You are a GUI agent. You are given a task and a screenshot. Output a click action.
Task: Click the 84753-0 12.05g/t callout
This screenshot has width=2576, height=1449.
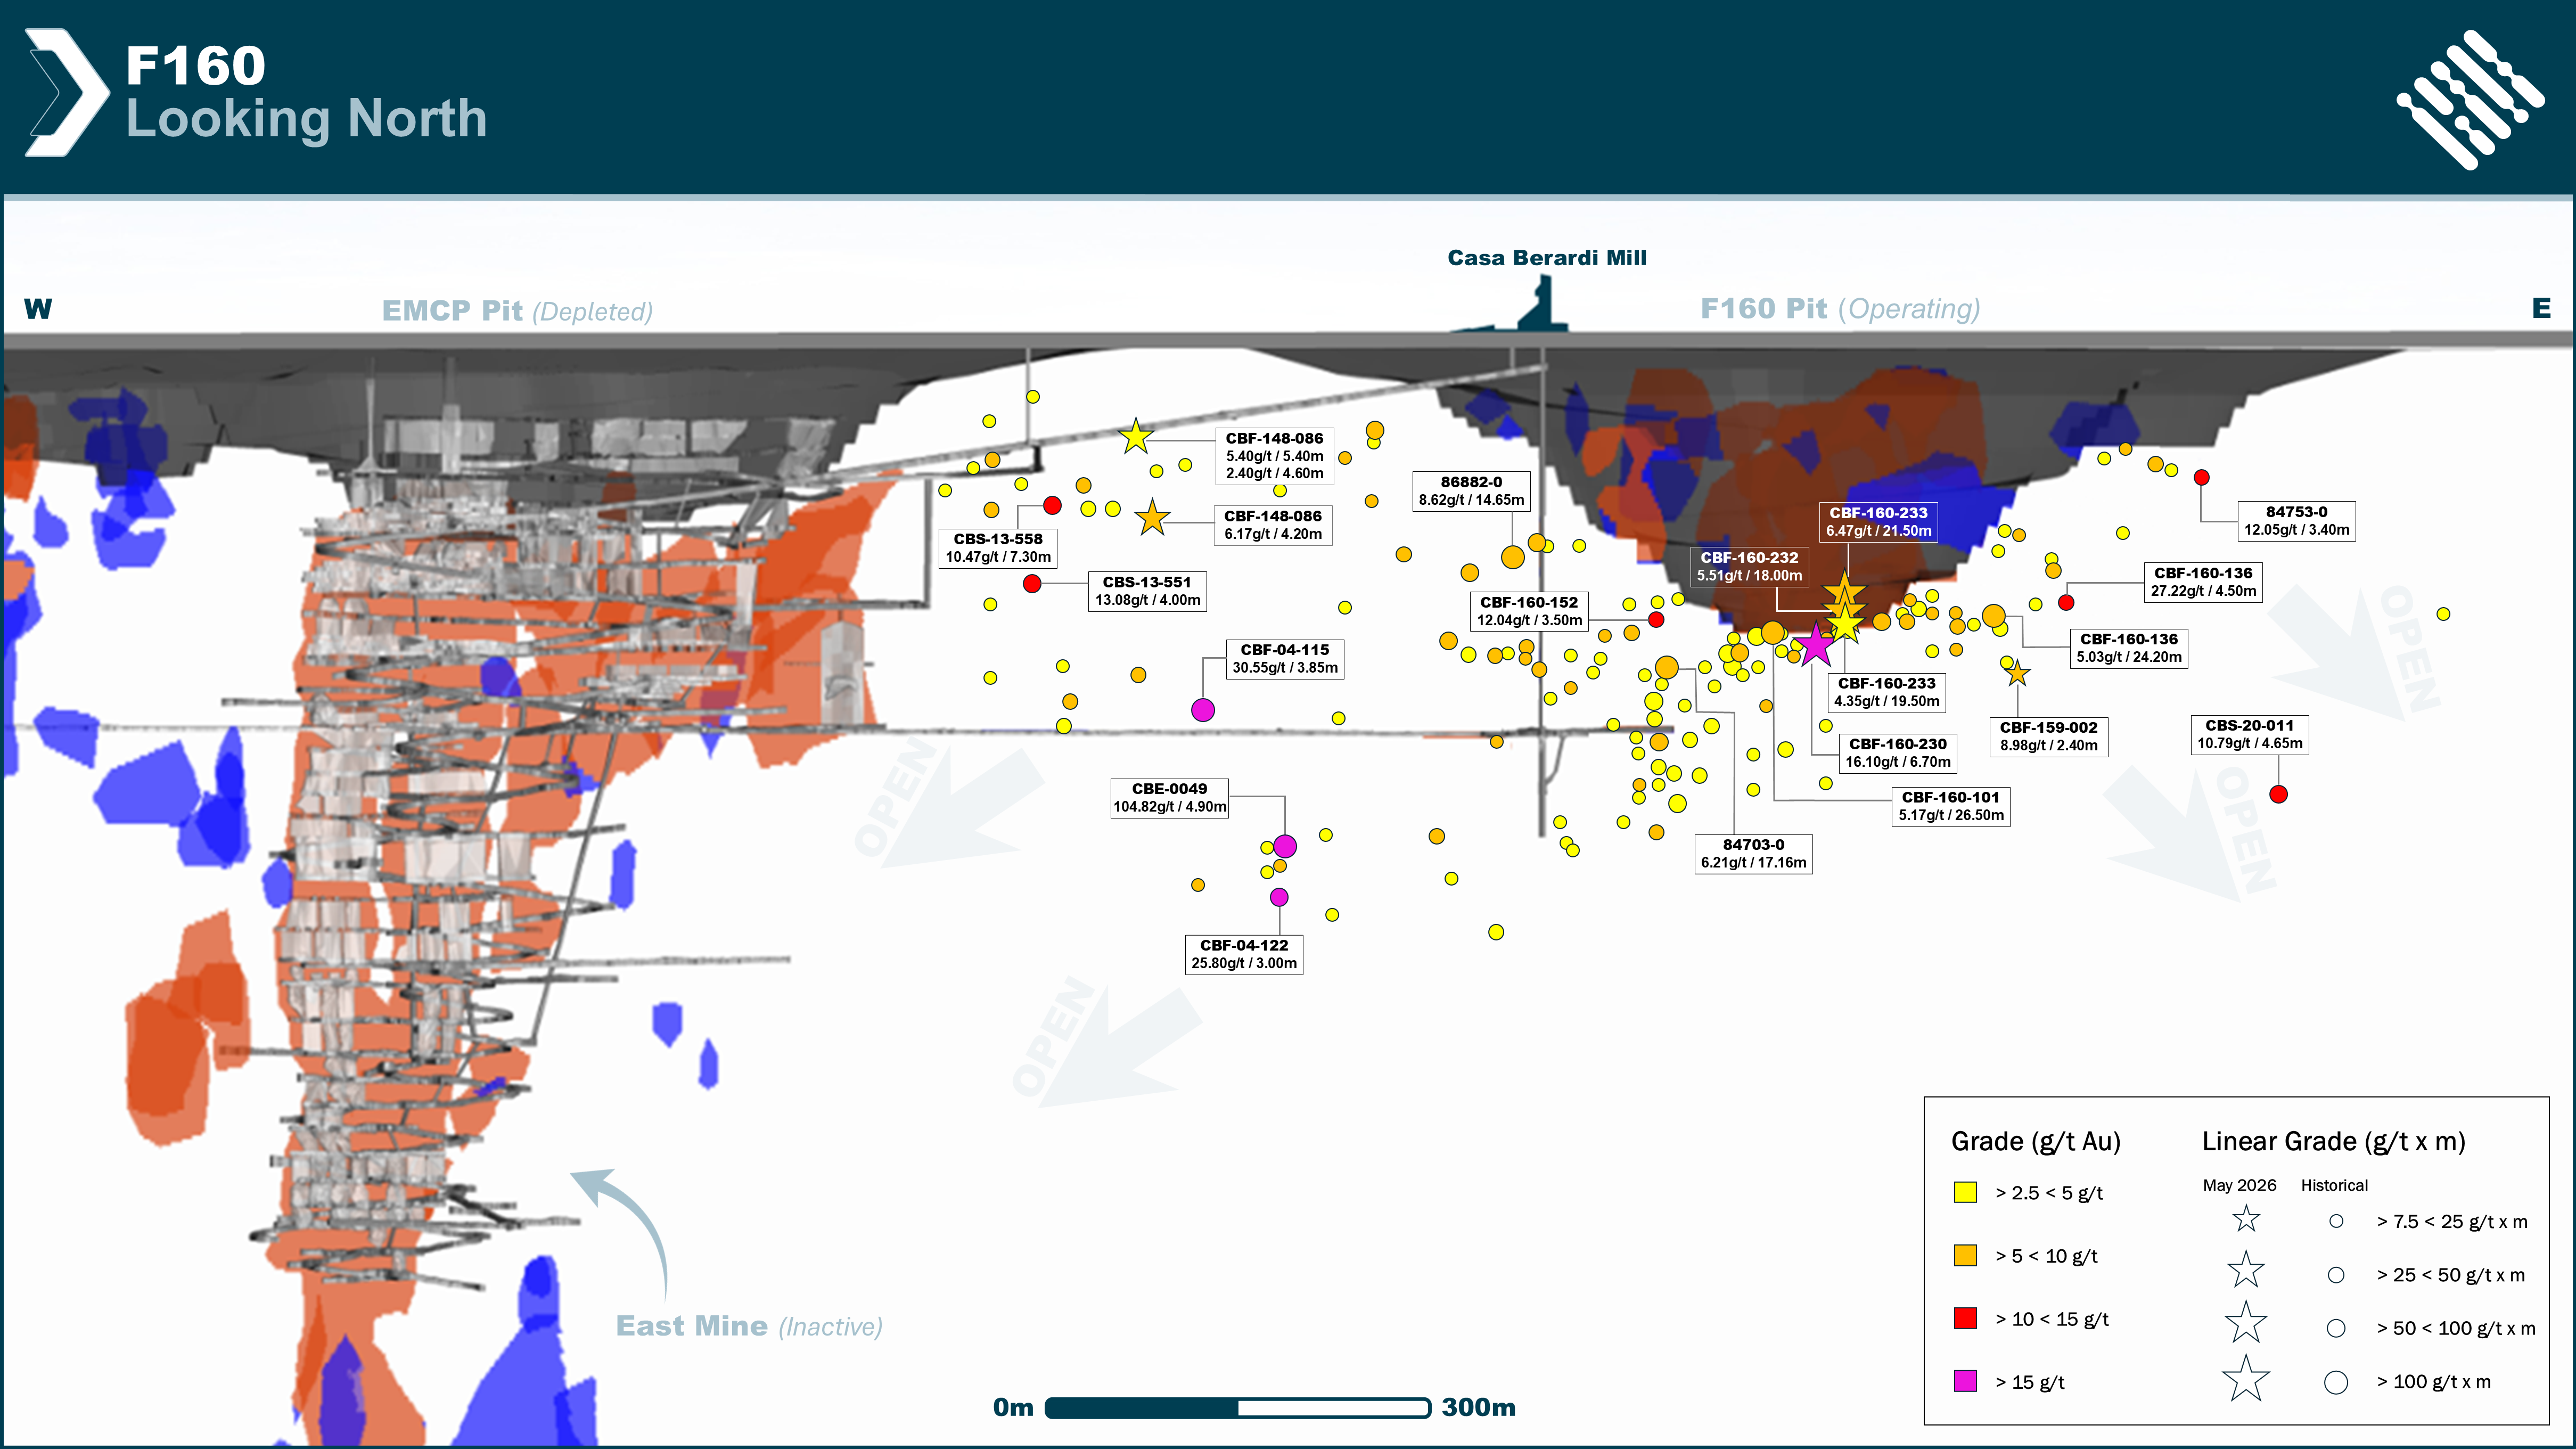coord(2296,521)
